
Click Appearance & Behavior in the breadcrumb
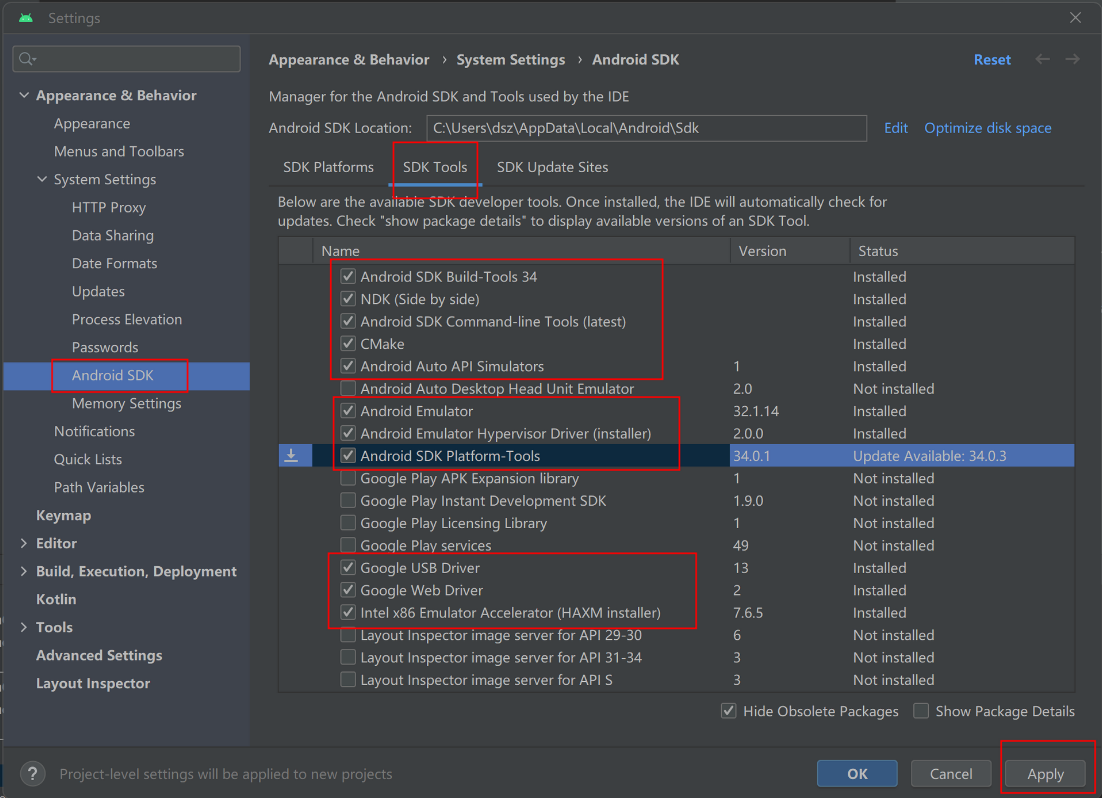[x=349, y=60]
